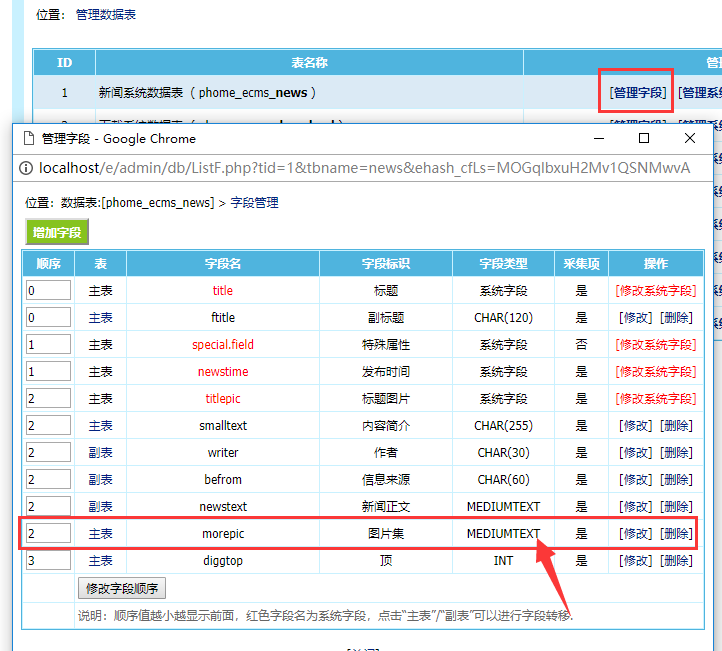Click 字段类型 column header

[503, 264]
